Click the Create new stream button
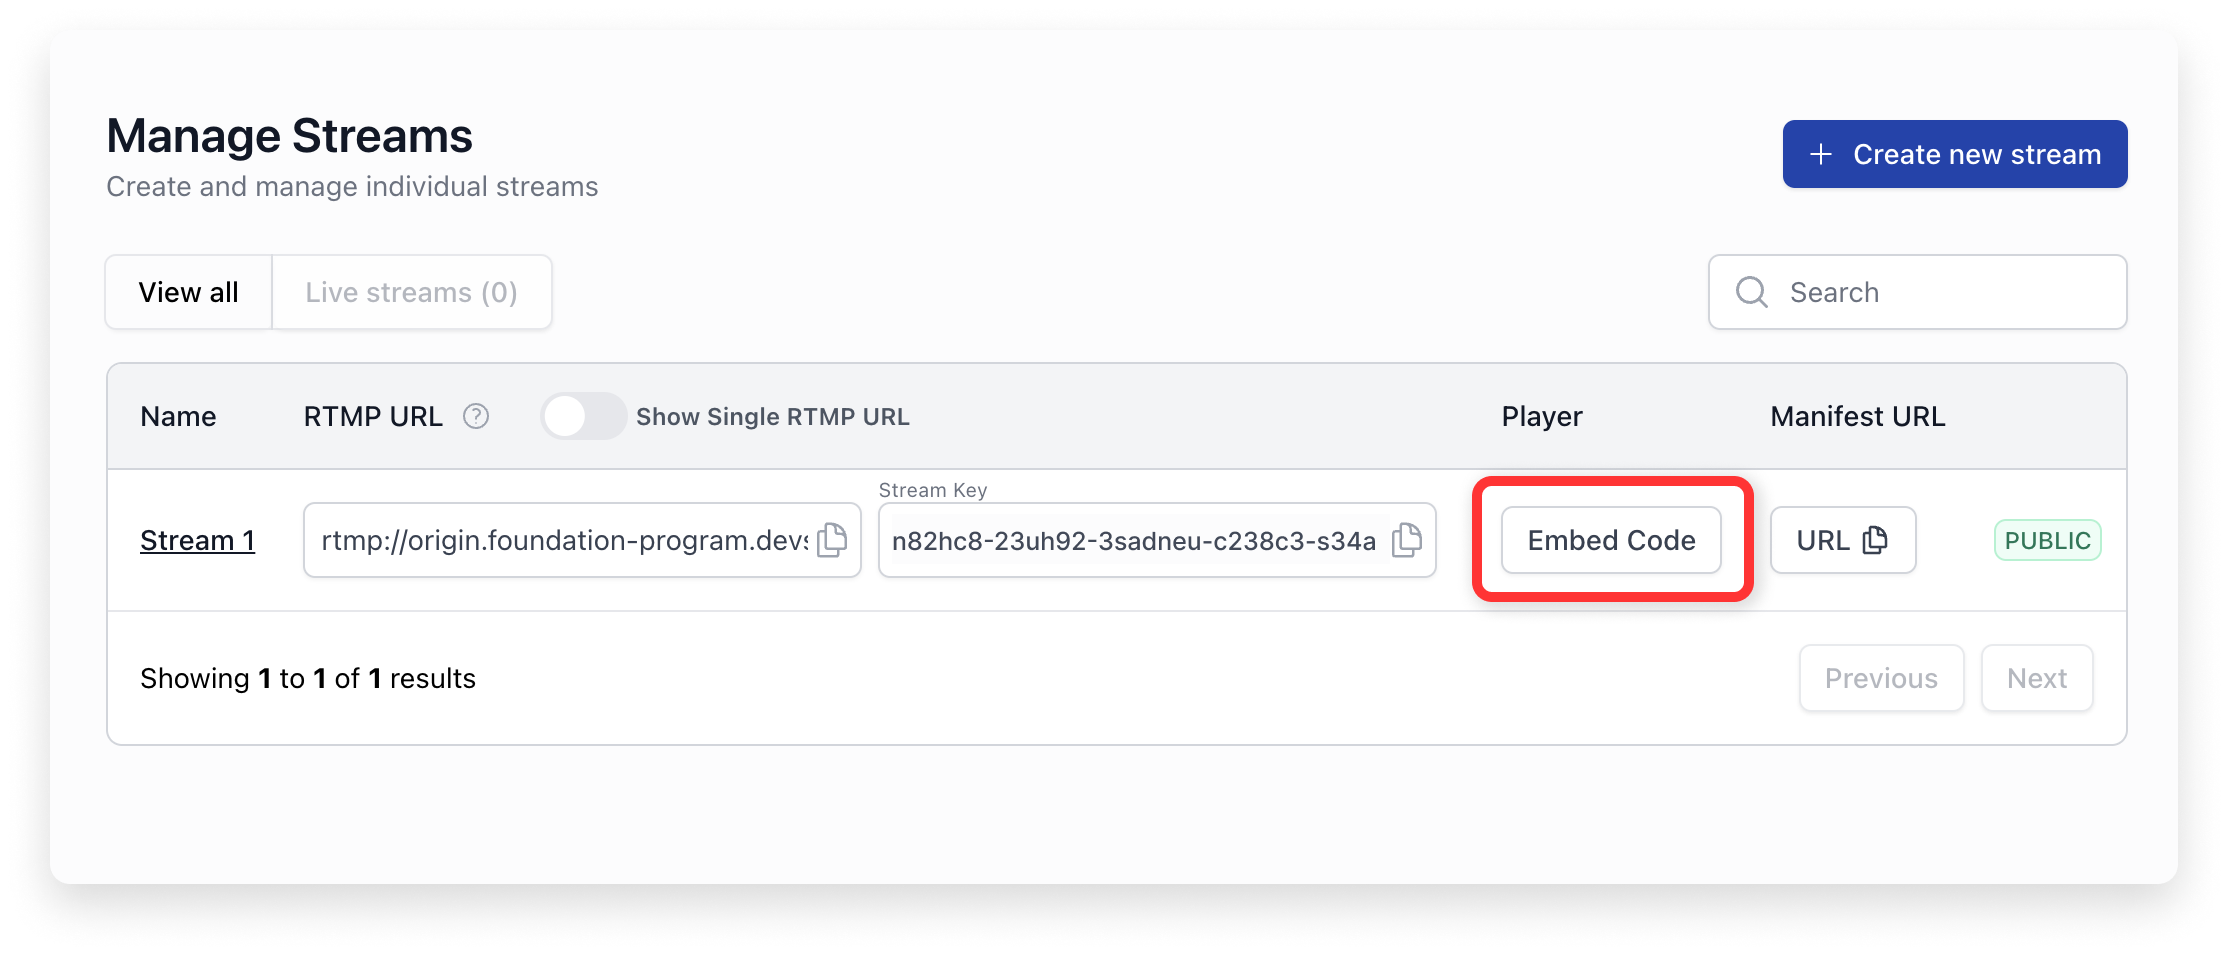2228x954 pixels. 1954,154
